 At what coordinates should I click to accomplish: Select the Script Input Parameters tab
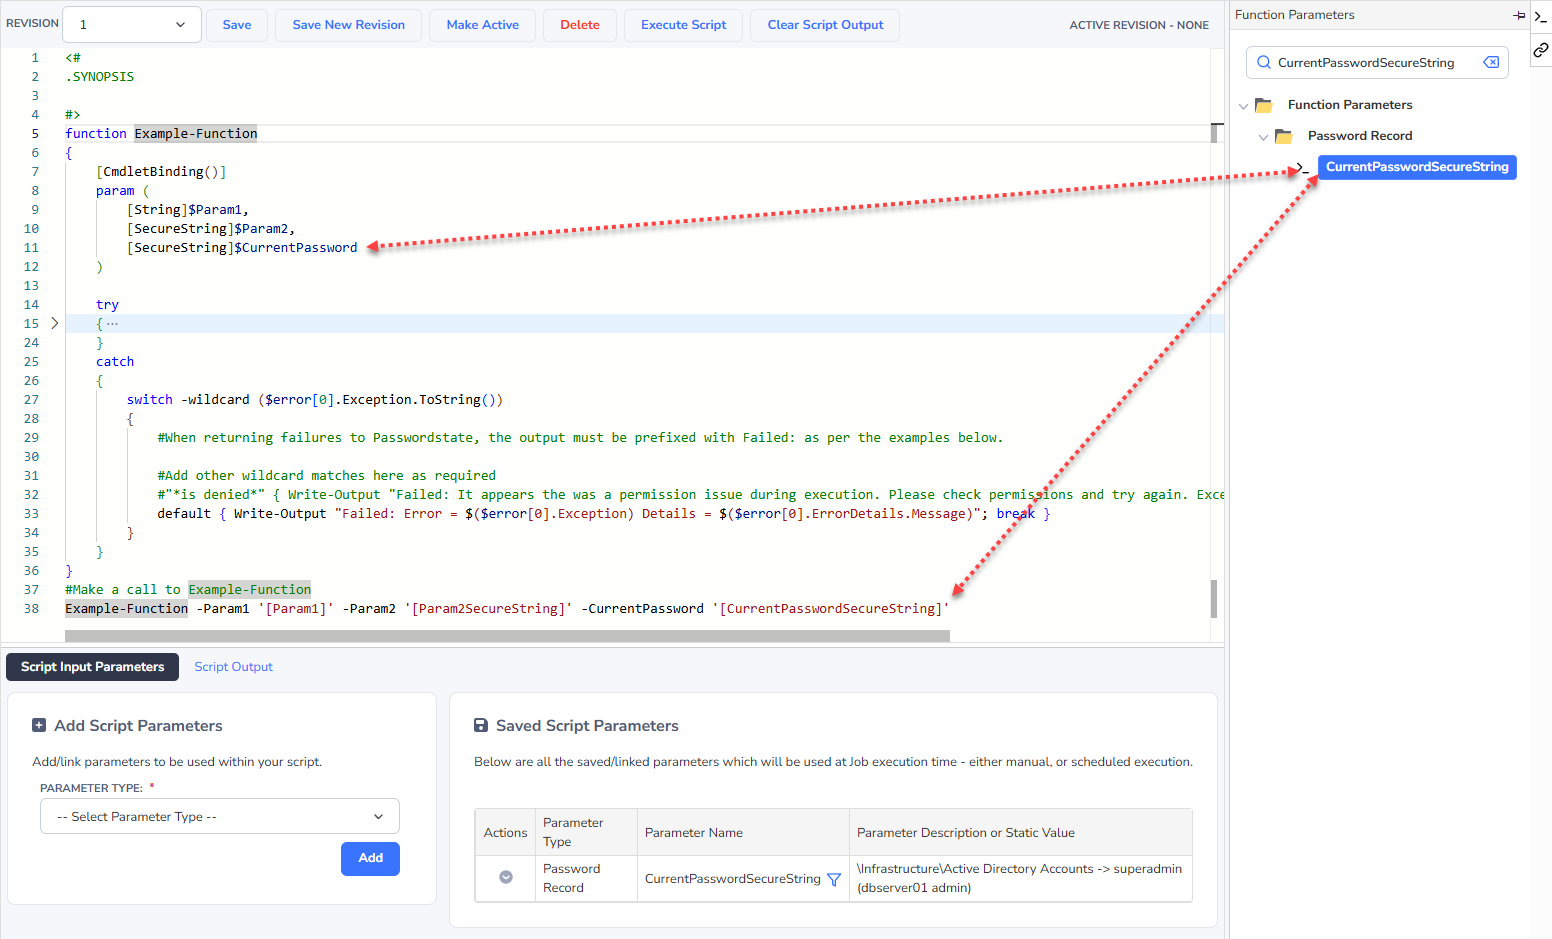(x=93, y=667)
